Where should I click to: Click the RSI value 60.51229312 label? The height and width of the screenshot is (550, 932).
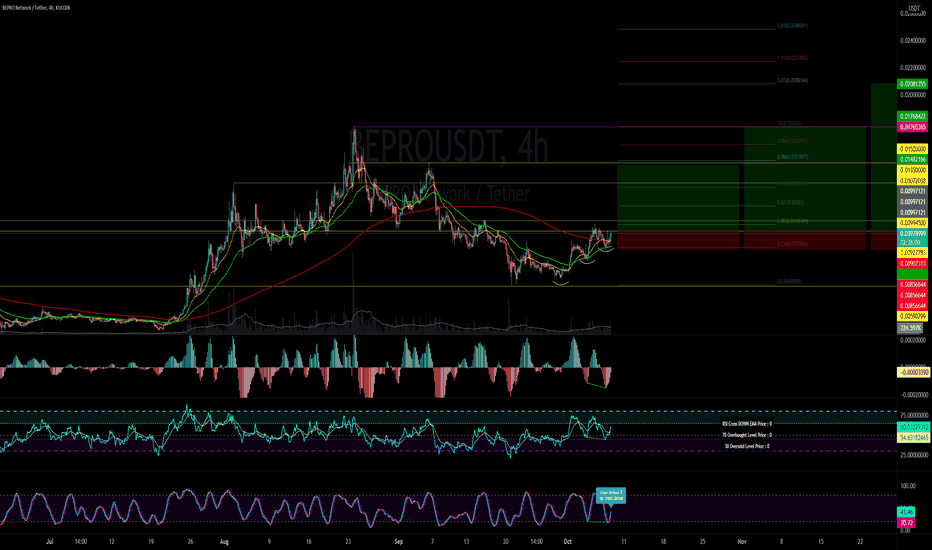914,427
